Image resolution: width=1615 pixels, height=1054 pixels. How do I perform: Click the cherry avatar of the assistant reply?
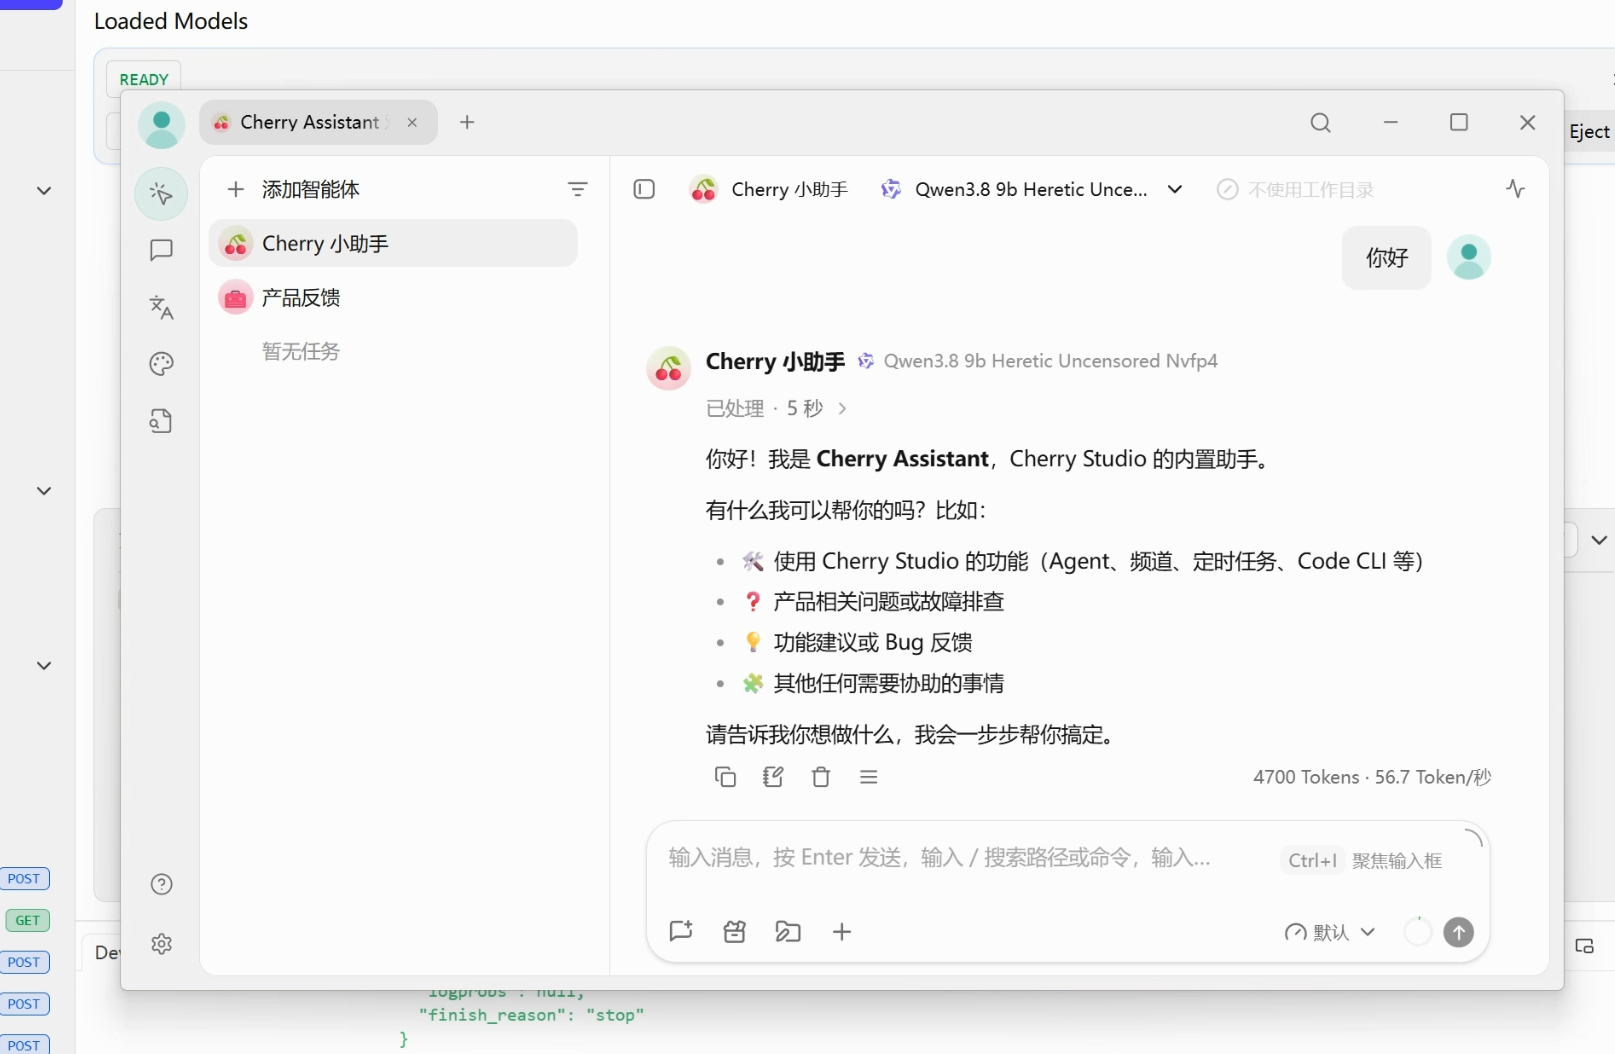click(669, 368)
